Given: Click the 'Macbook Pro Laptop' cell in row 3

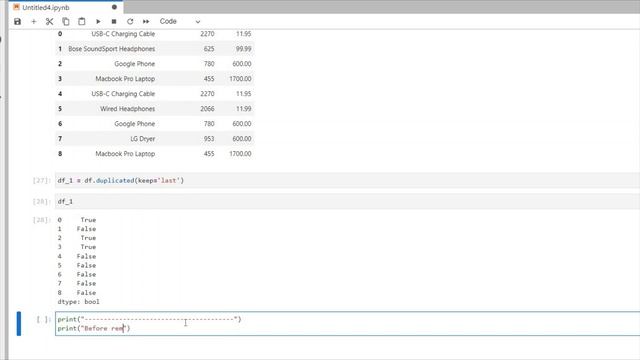Looking at the screenshot, I should point(125,79).
